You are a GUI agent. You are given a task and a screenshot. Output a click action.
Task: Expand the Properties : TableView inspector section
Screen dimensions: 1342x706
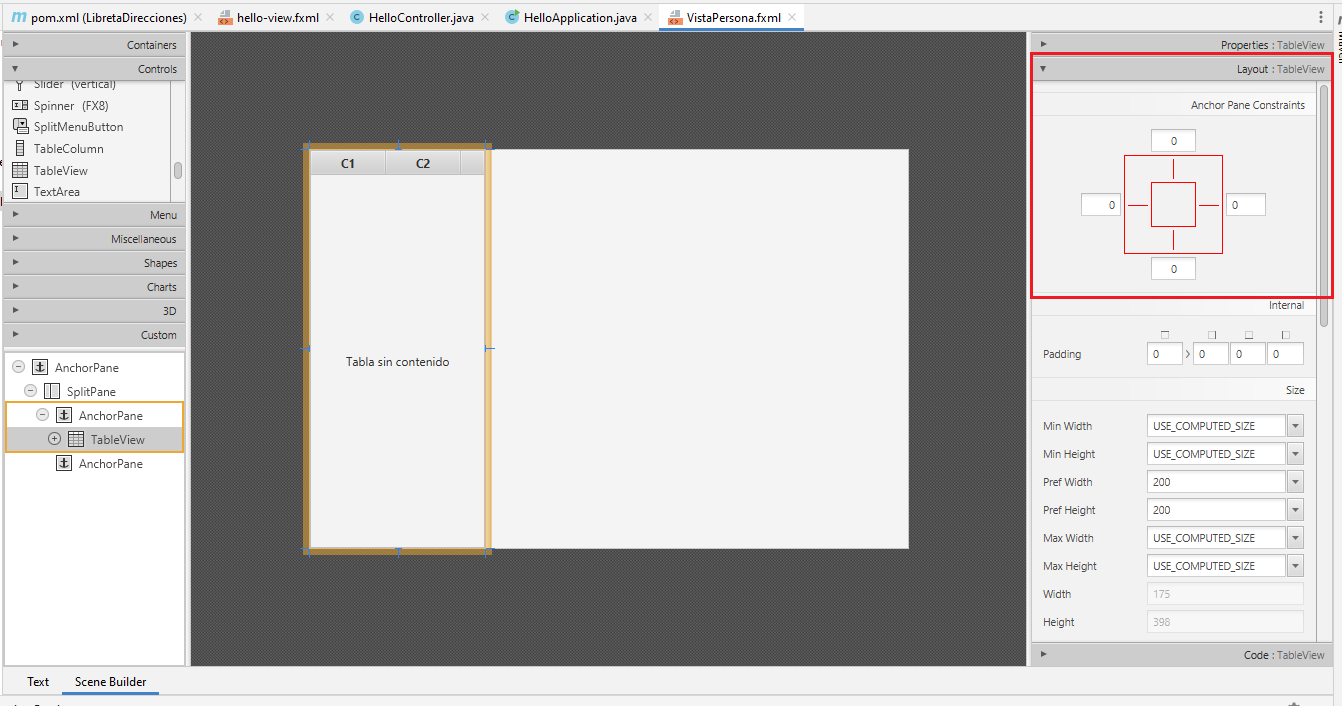tap(1182, 45)
